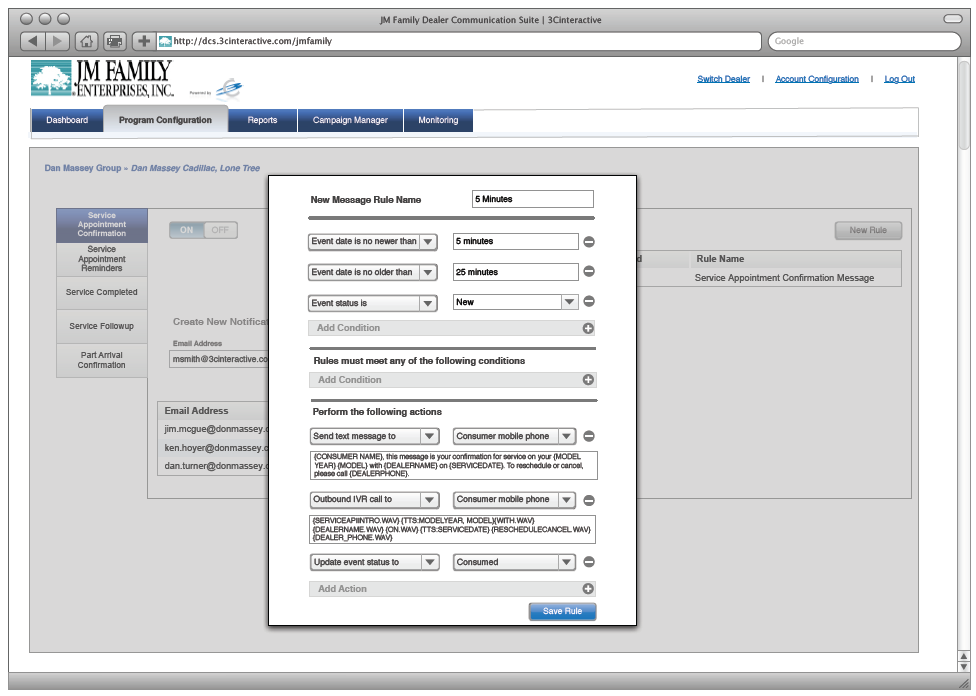Remove the 'Event date is no newer than' condition
Screen dimensions: 976x696
(x=589, y=242)
